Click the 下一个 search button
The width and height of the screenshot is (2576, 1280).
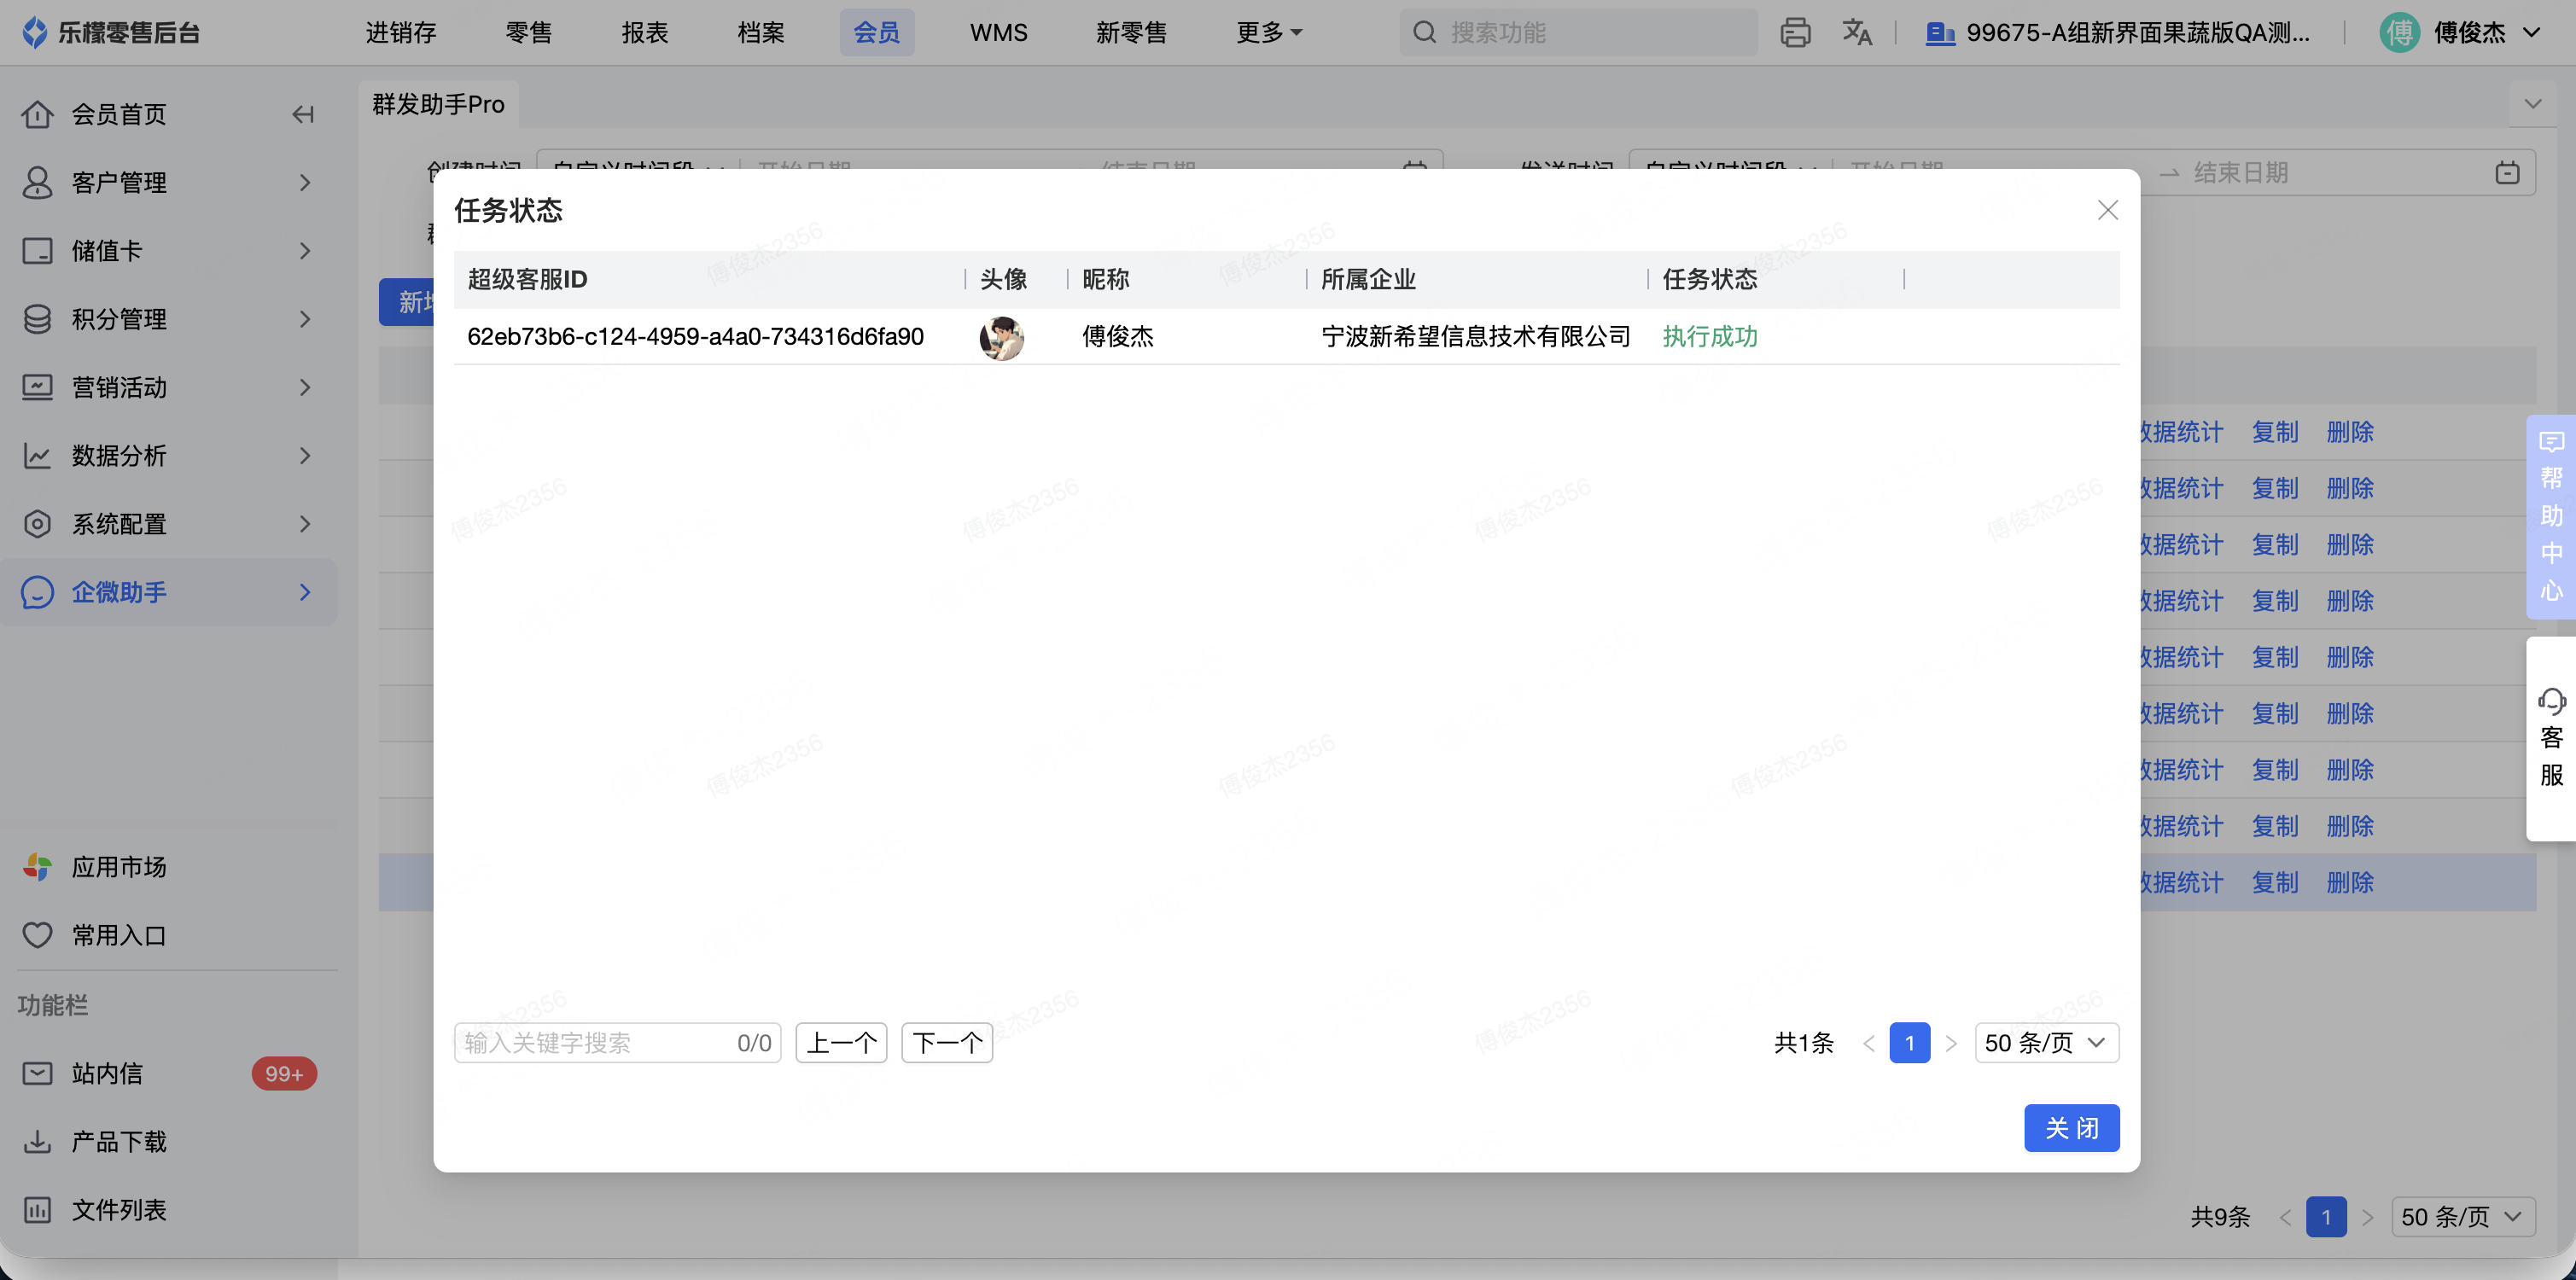(946, 1043)
